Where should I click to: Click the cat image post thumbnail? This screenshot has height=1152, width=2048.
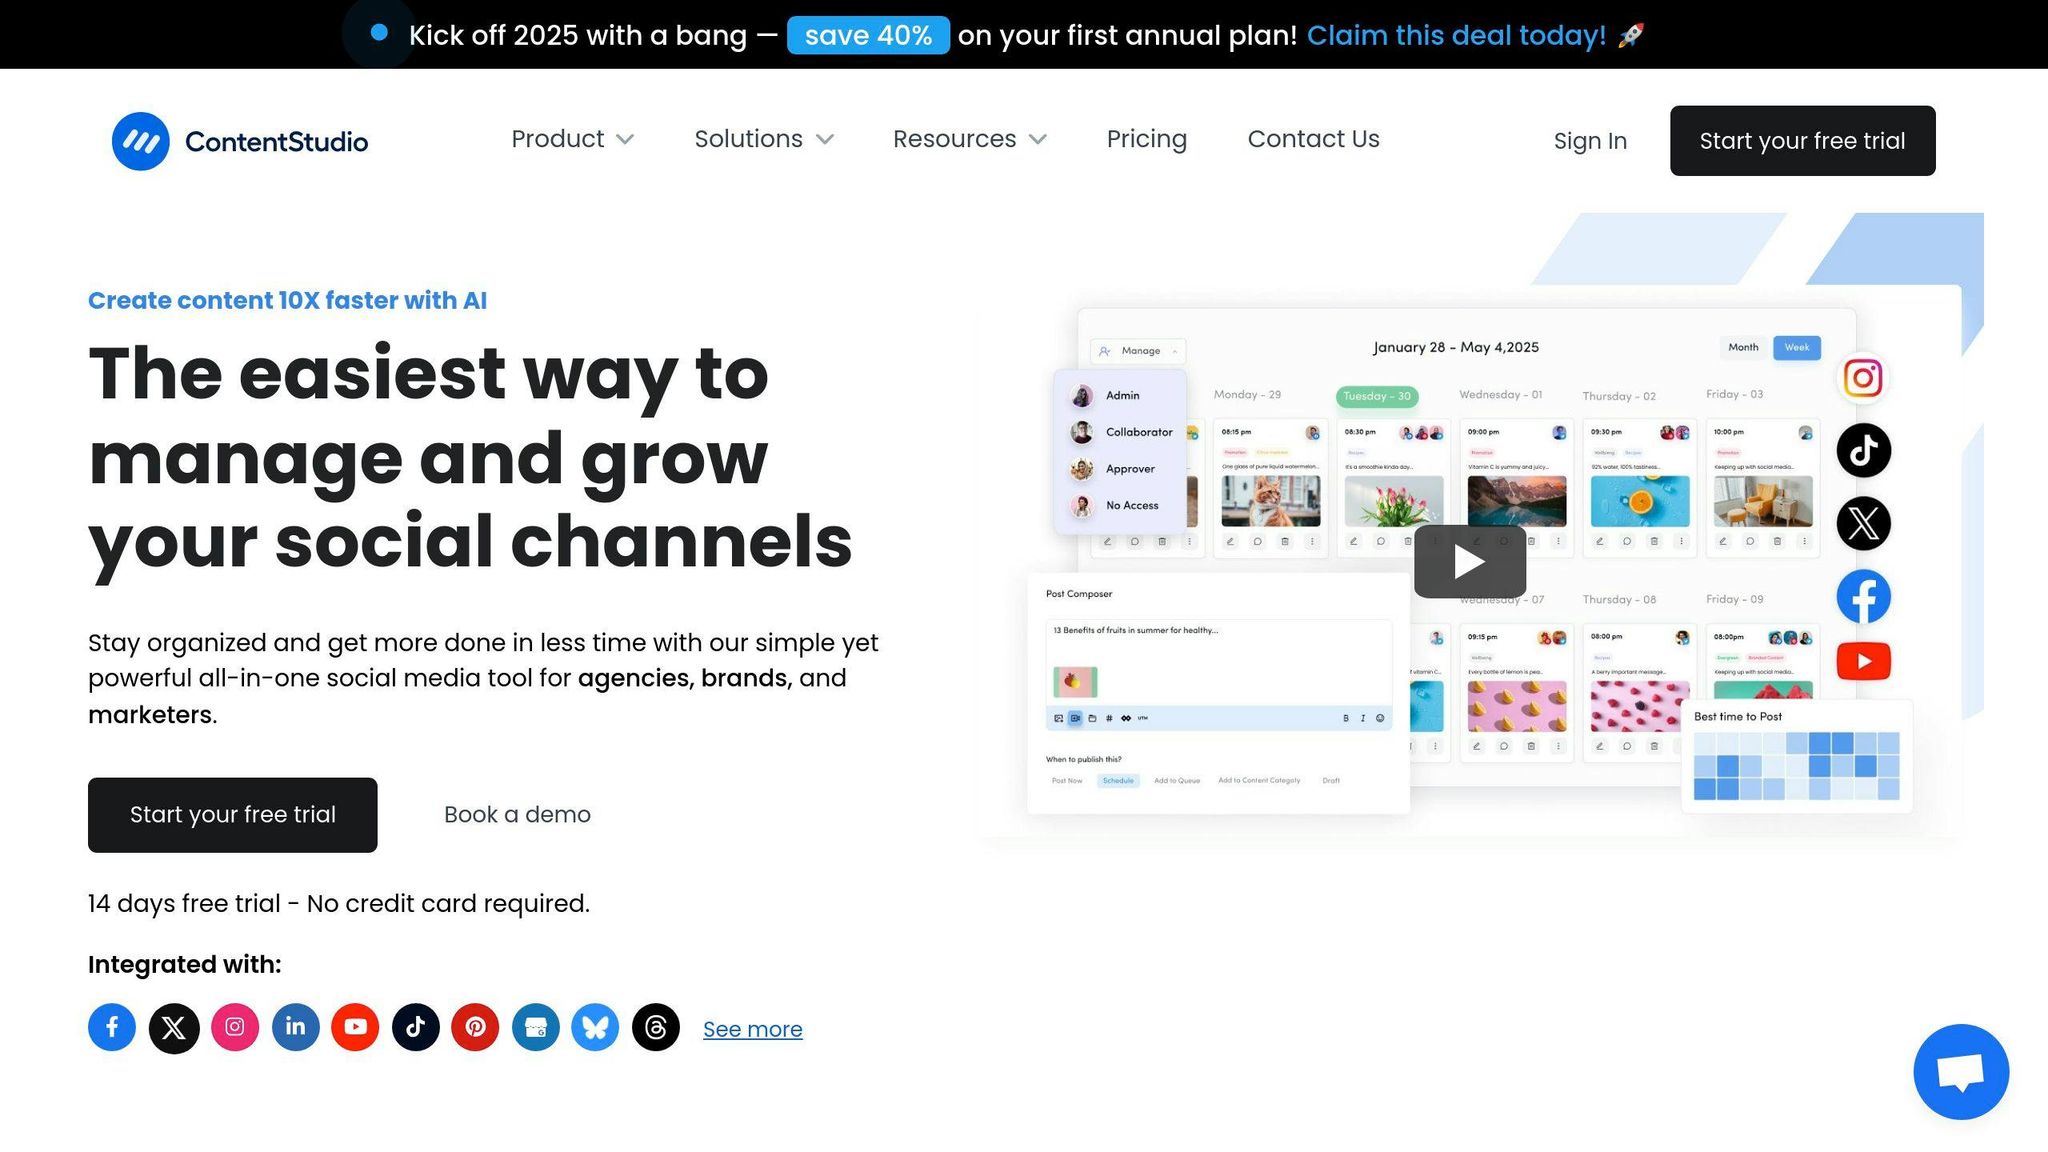[1271, 501]
